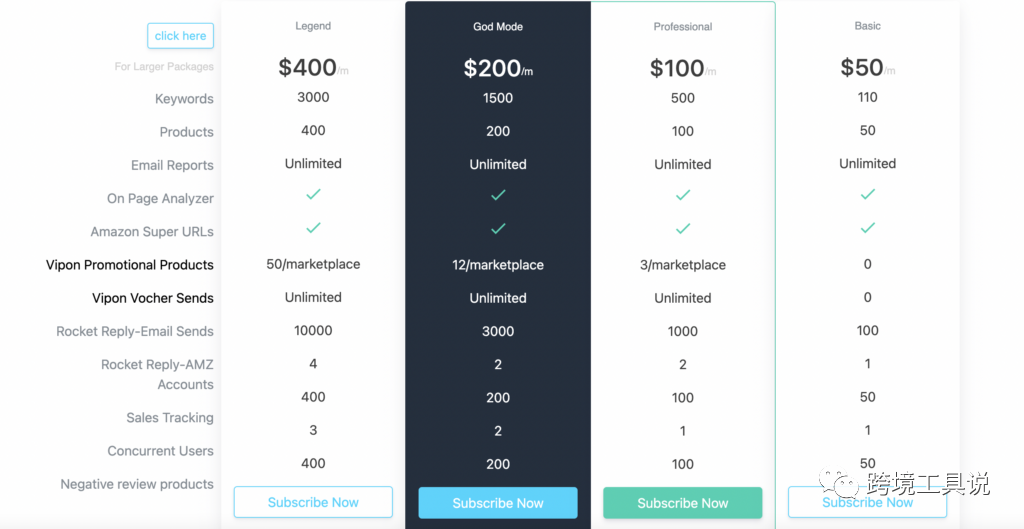Click the On Page Analyzer checkmark under Professional
The image size is (1024, 529).
pos(683,195)
